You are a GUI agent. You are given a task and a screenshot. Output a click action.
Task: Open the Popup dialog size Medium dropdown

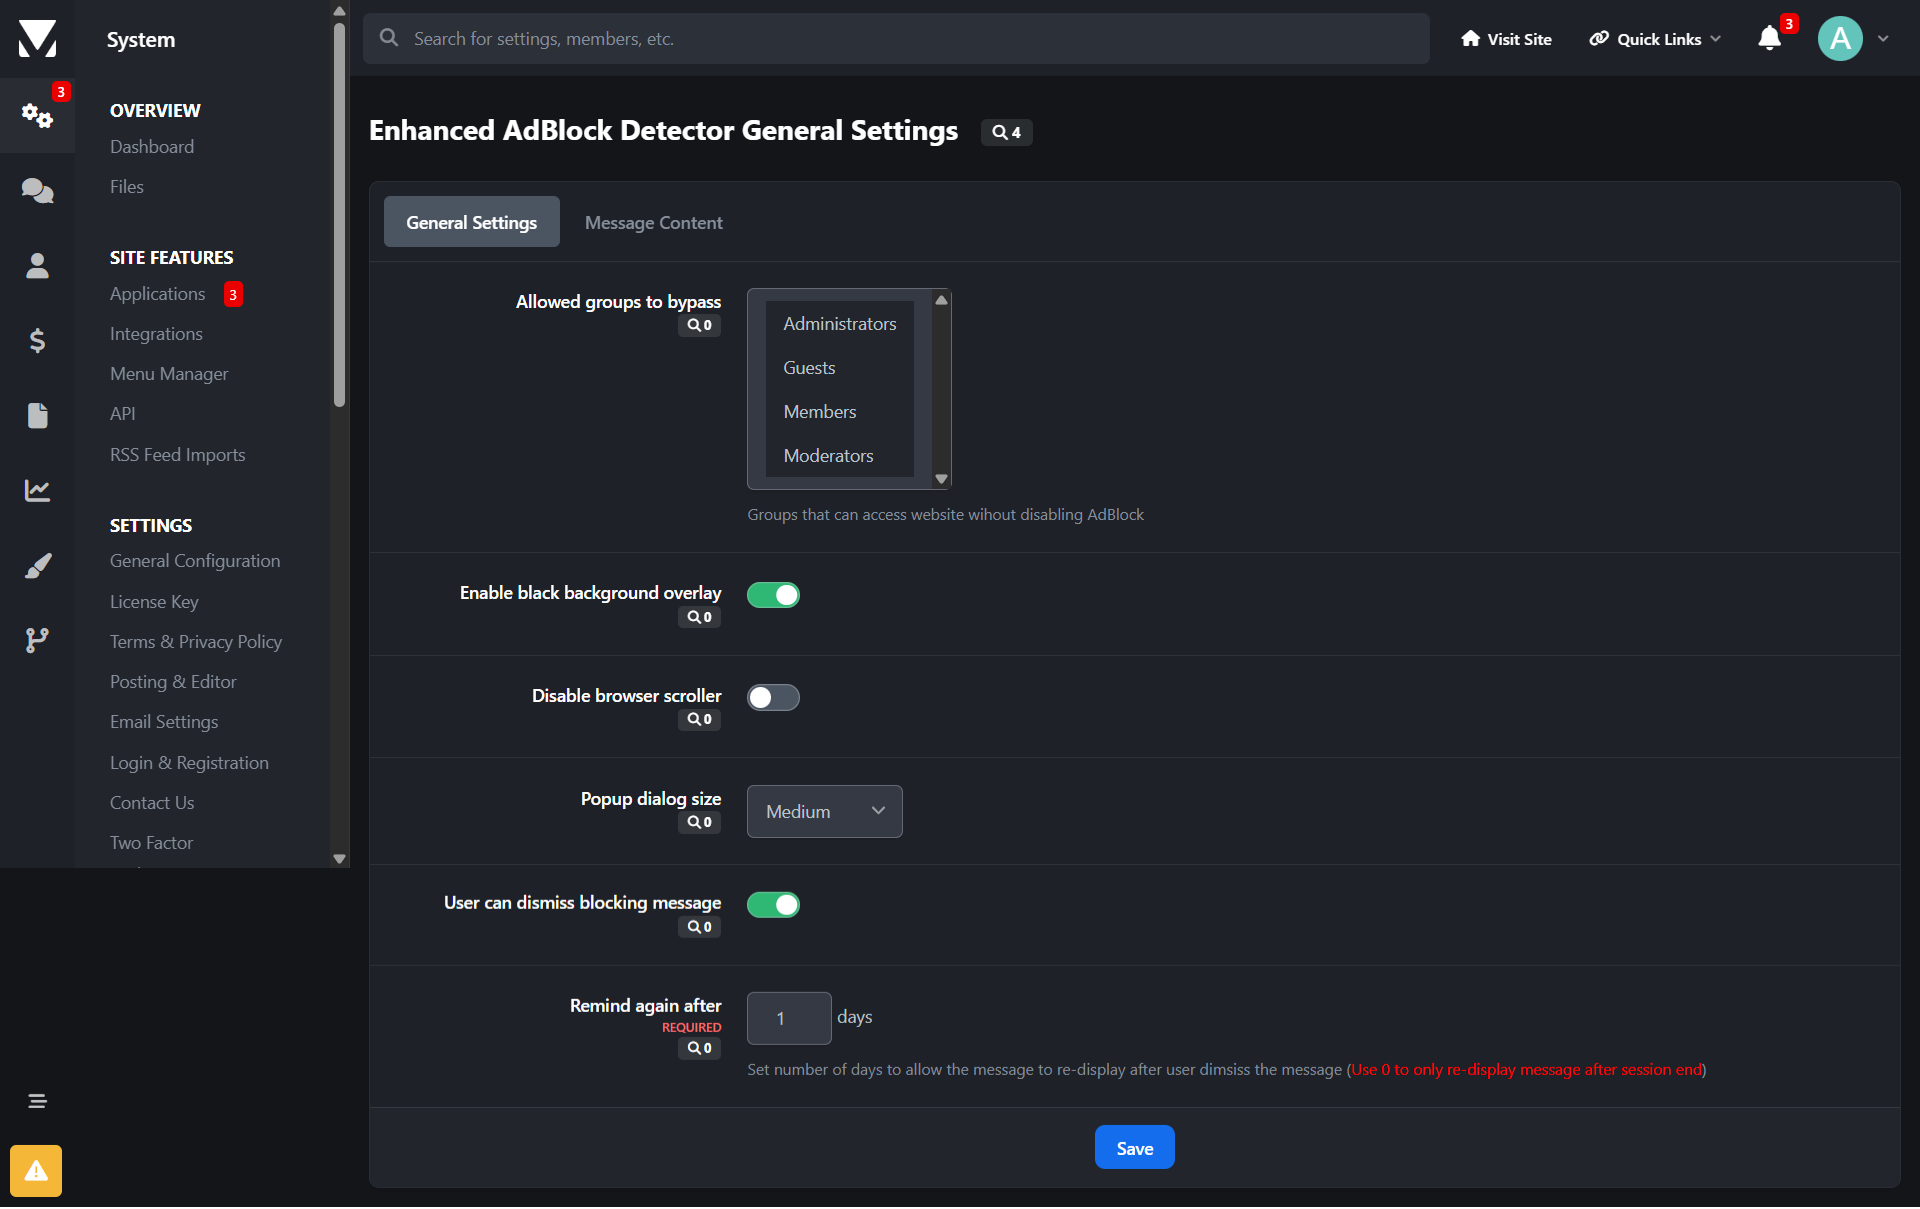tap(824, 811)
